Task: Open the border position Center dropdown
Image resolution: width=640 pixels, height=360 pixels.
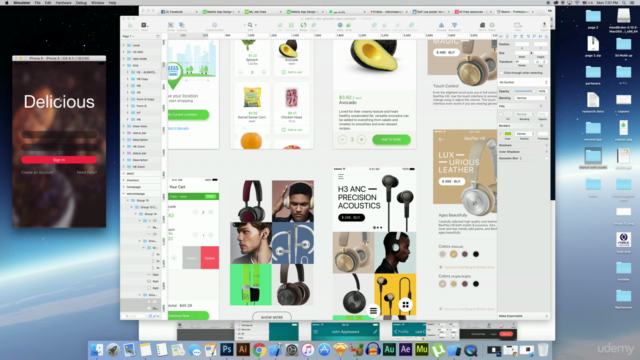Action: click(x=525, y=133)
